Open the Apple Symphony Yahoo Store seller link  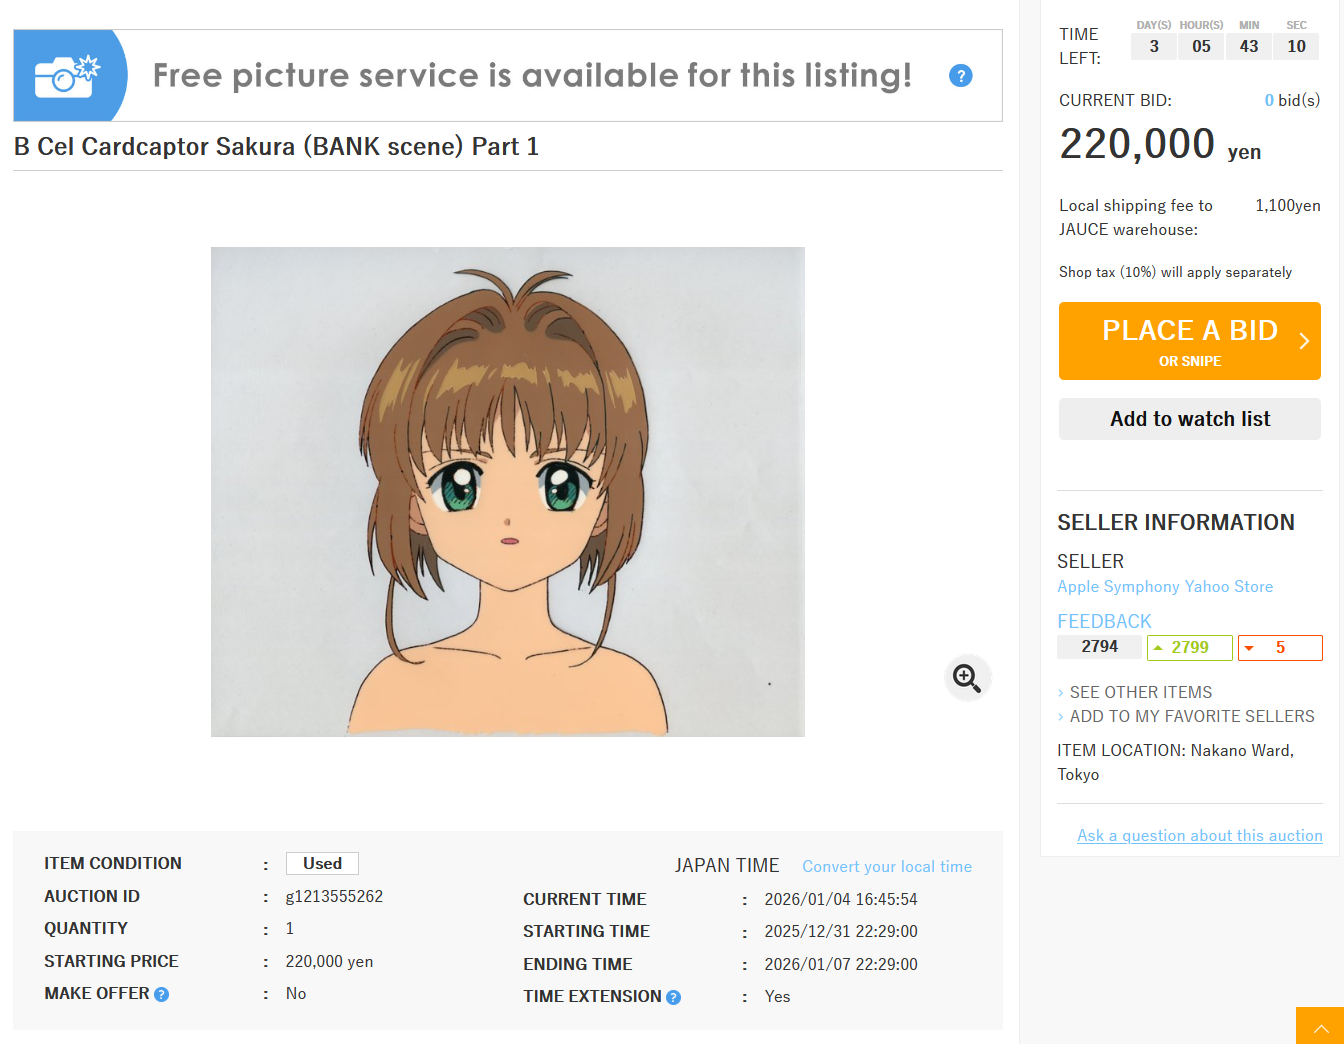[x=1165, y=587]
